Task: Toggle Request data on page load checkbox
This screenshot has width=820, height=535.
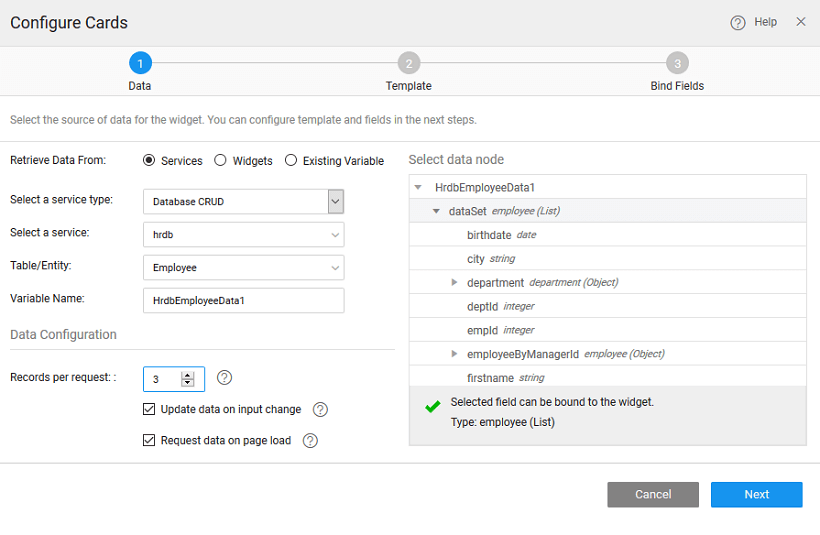Action: pyautogui.click(x=149, y=440)
